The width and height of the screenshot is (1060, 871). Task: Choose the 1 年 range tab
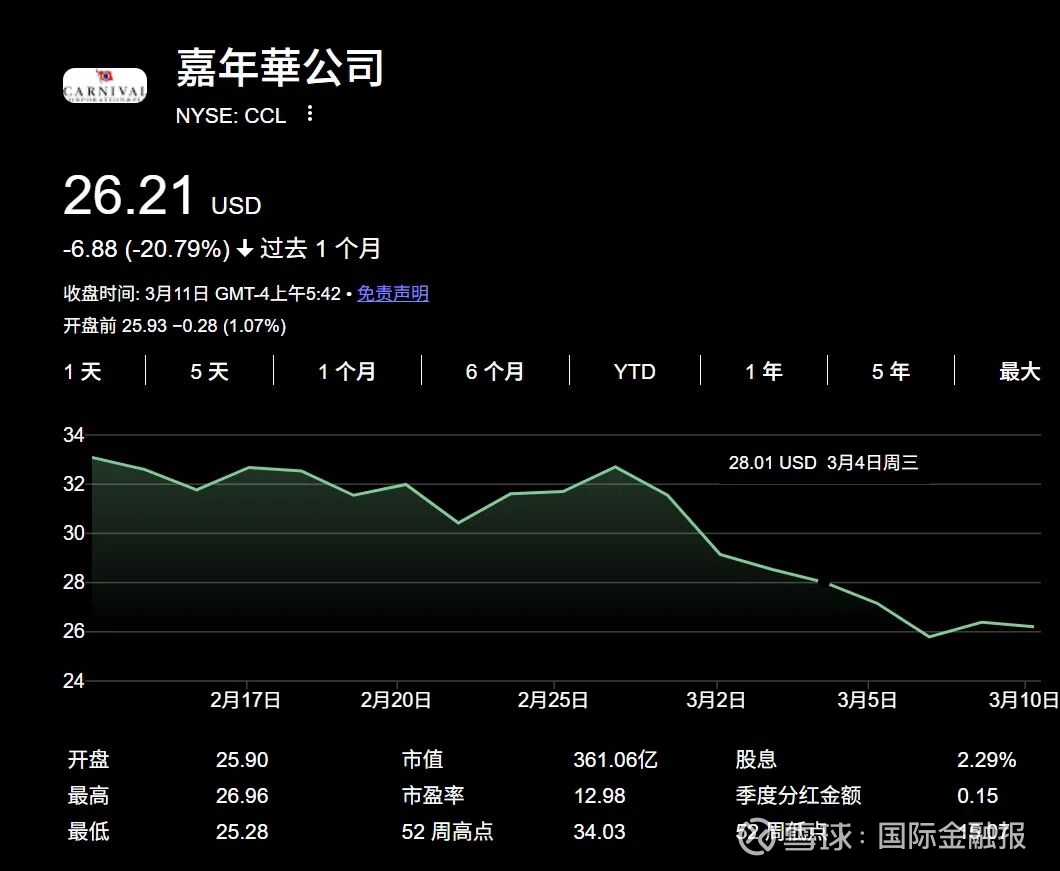(764, 371)
